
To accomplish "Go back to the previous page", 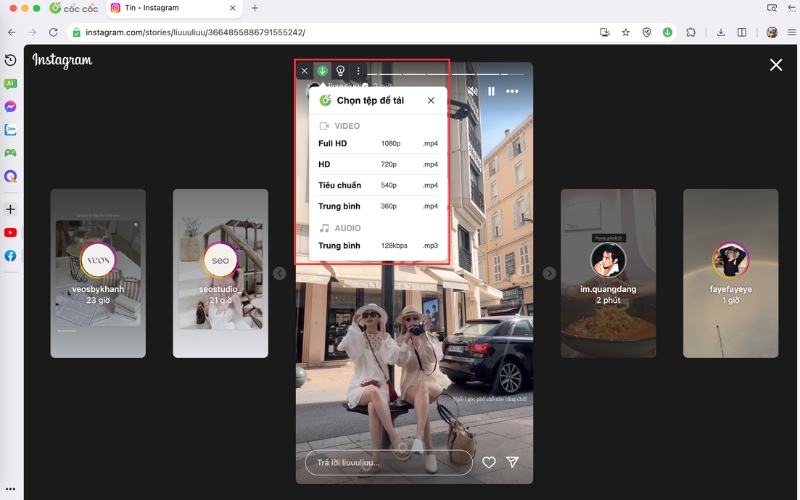I will (x=12, y=32).
